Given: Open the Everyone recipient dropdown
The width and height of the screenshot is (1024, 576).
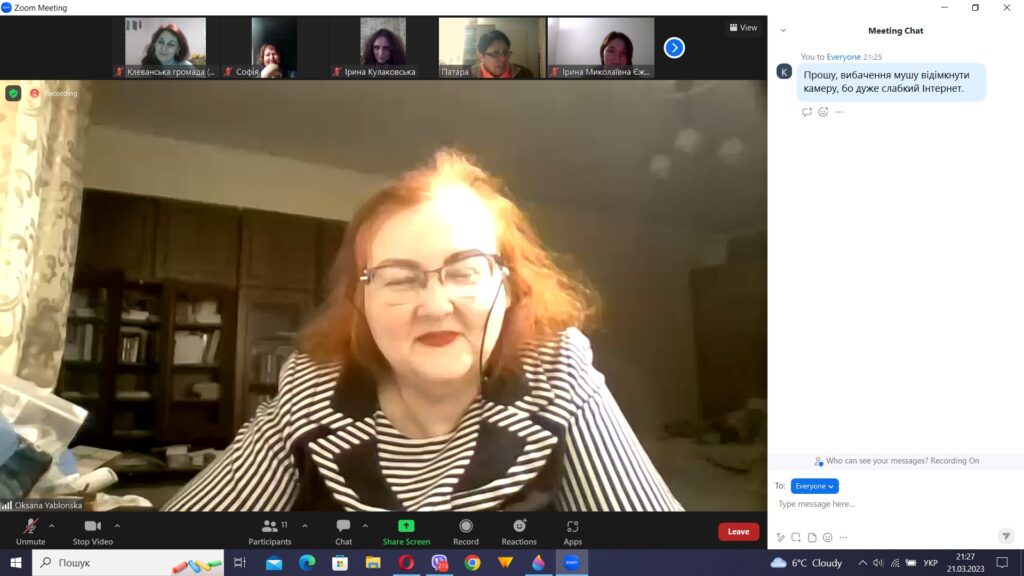Looking at the screenshot, I should (814, 486).
